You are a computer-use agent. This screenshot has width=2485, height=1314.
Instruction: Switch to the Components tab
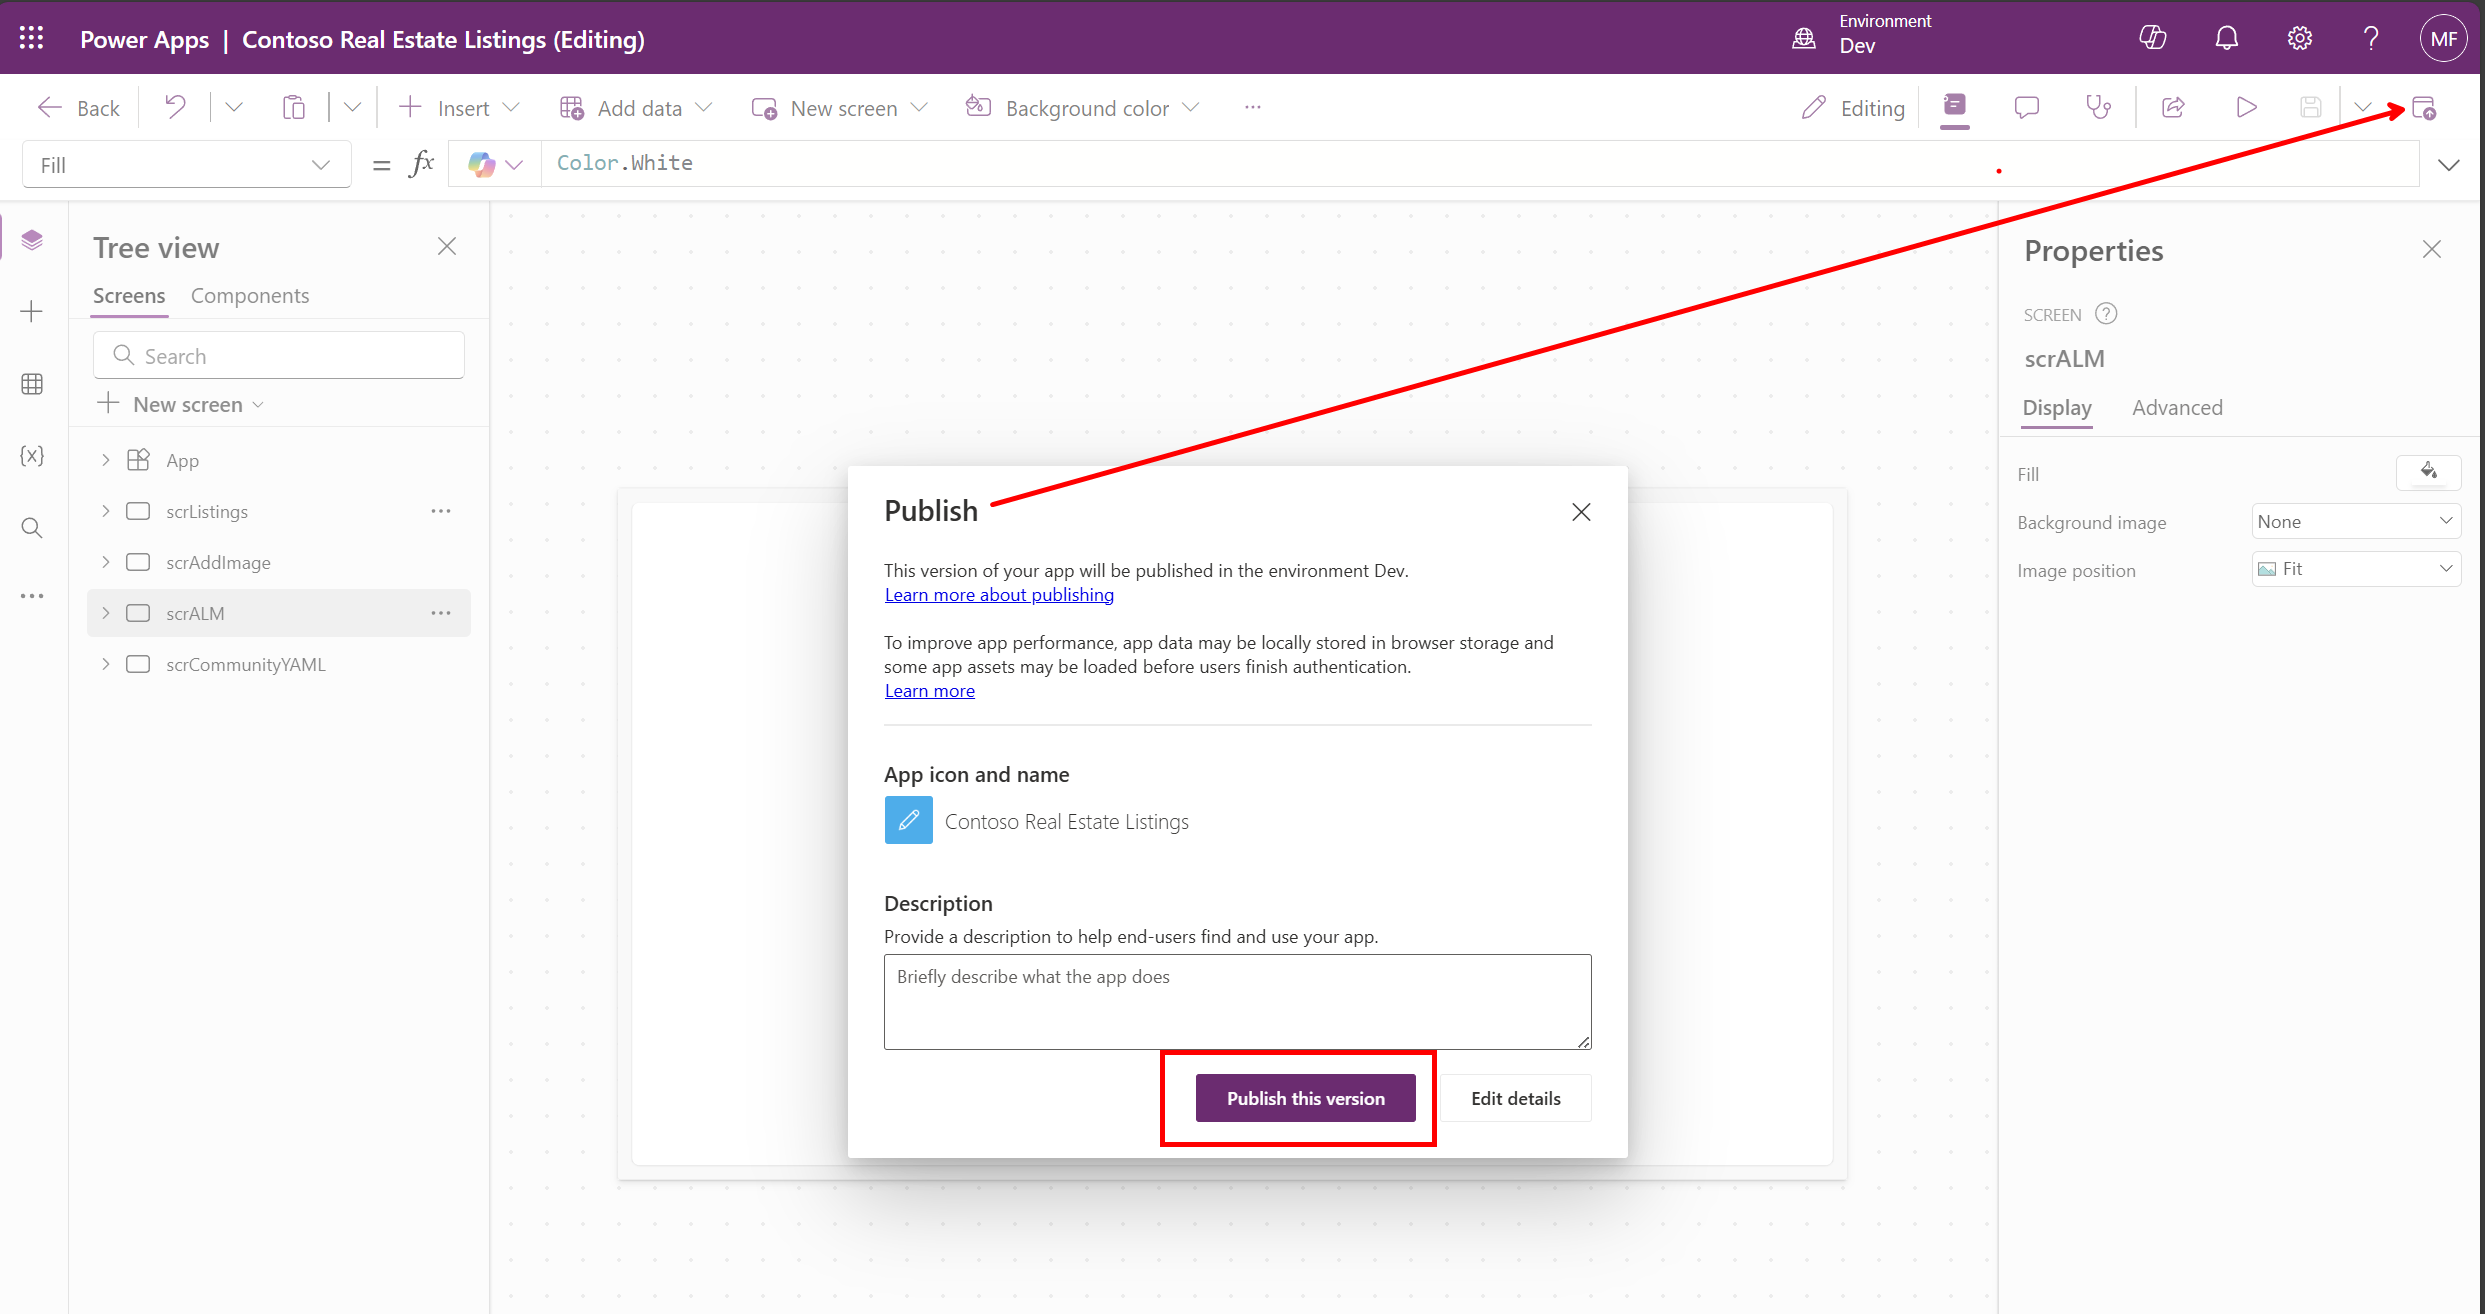(x=249, y=295)
